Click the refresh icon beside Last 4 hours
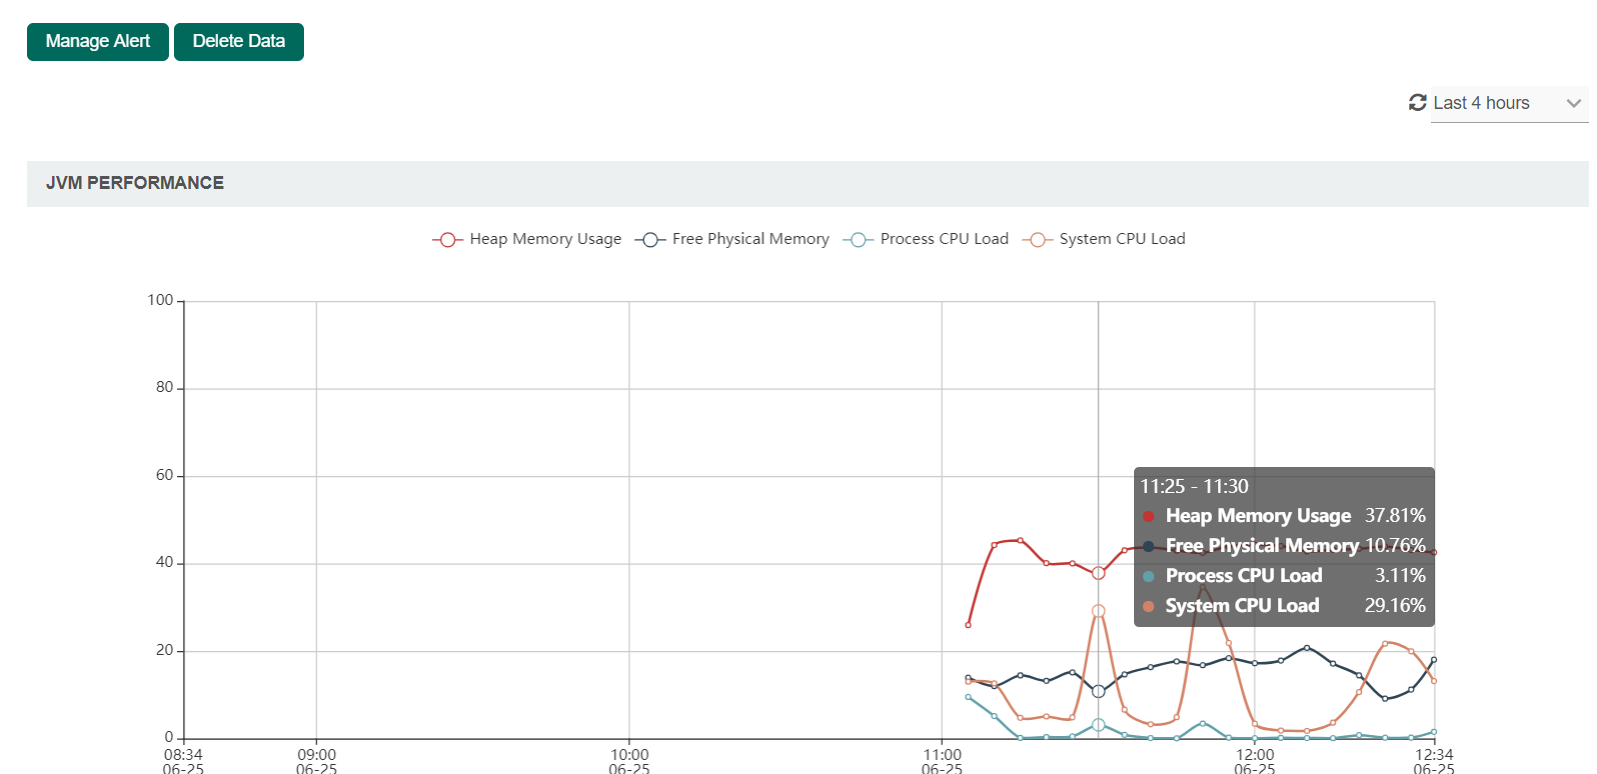 pos(1417,103)
